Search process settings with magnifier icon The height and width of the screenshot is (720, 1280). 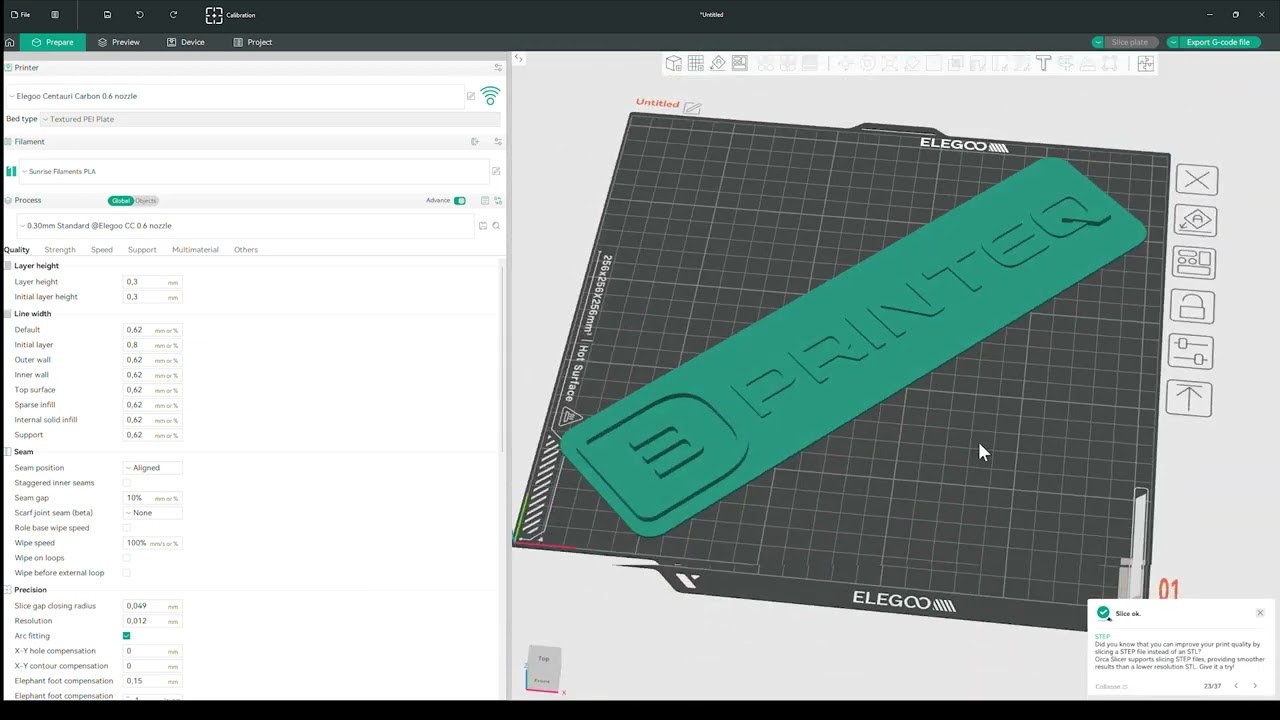point(496,226)
